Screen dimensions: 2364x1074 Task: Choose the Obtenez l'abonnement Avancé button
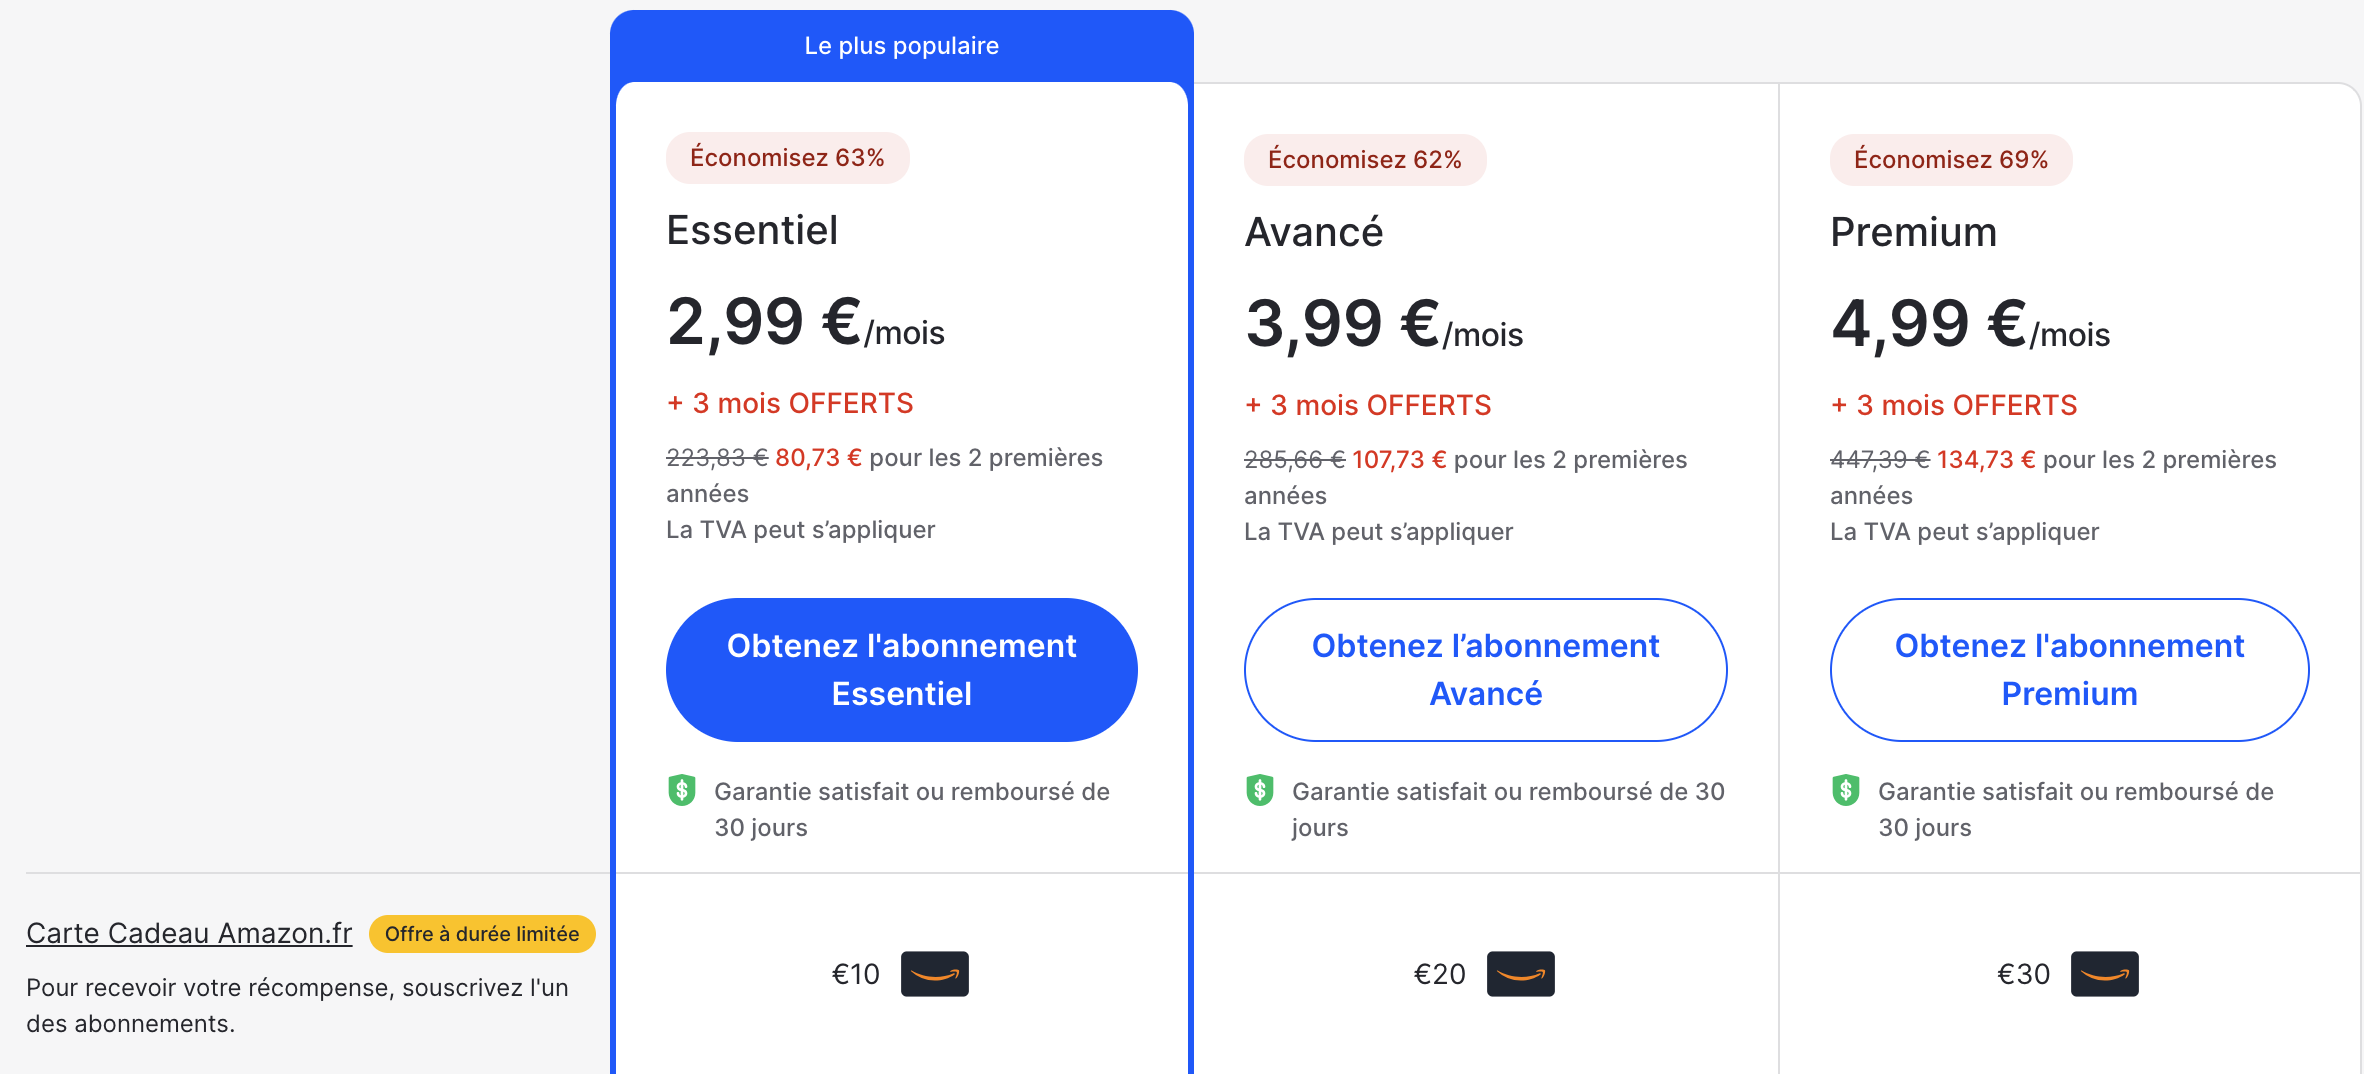click(1486, 670)
